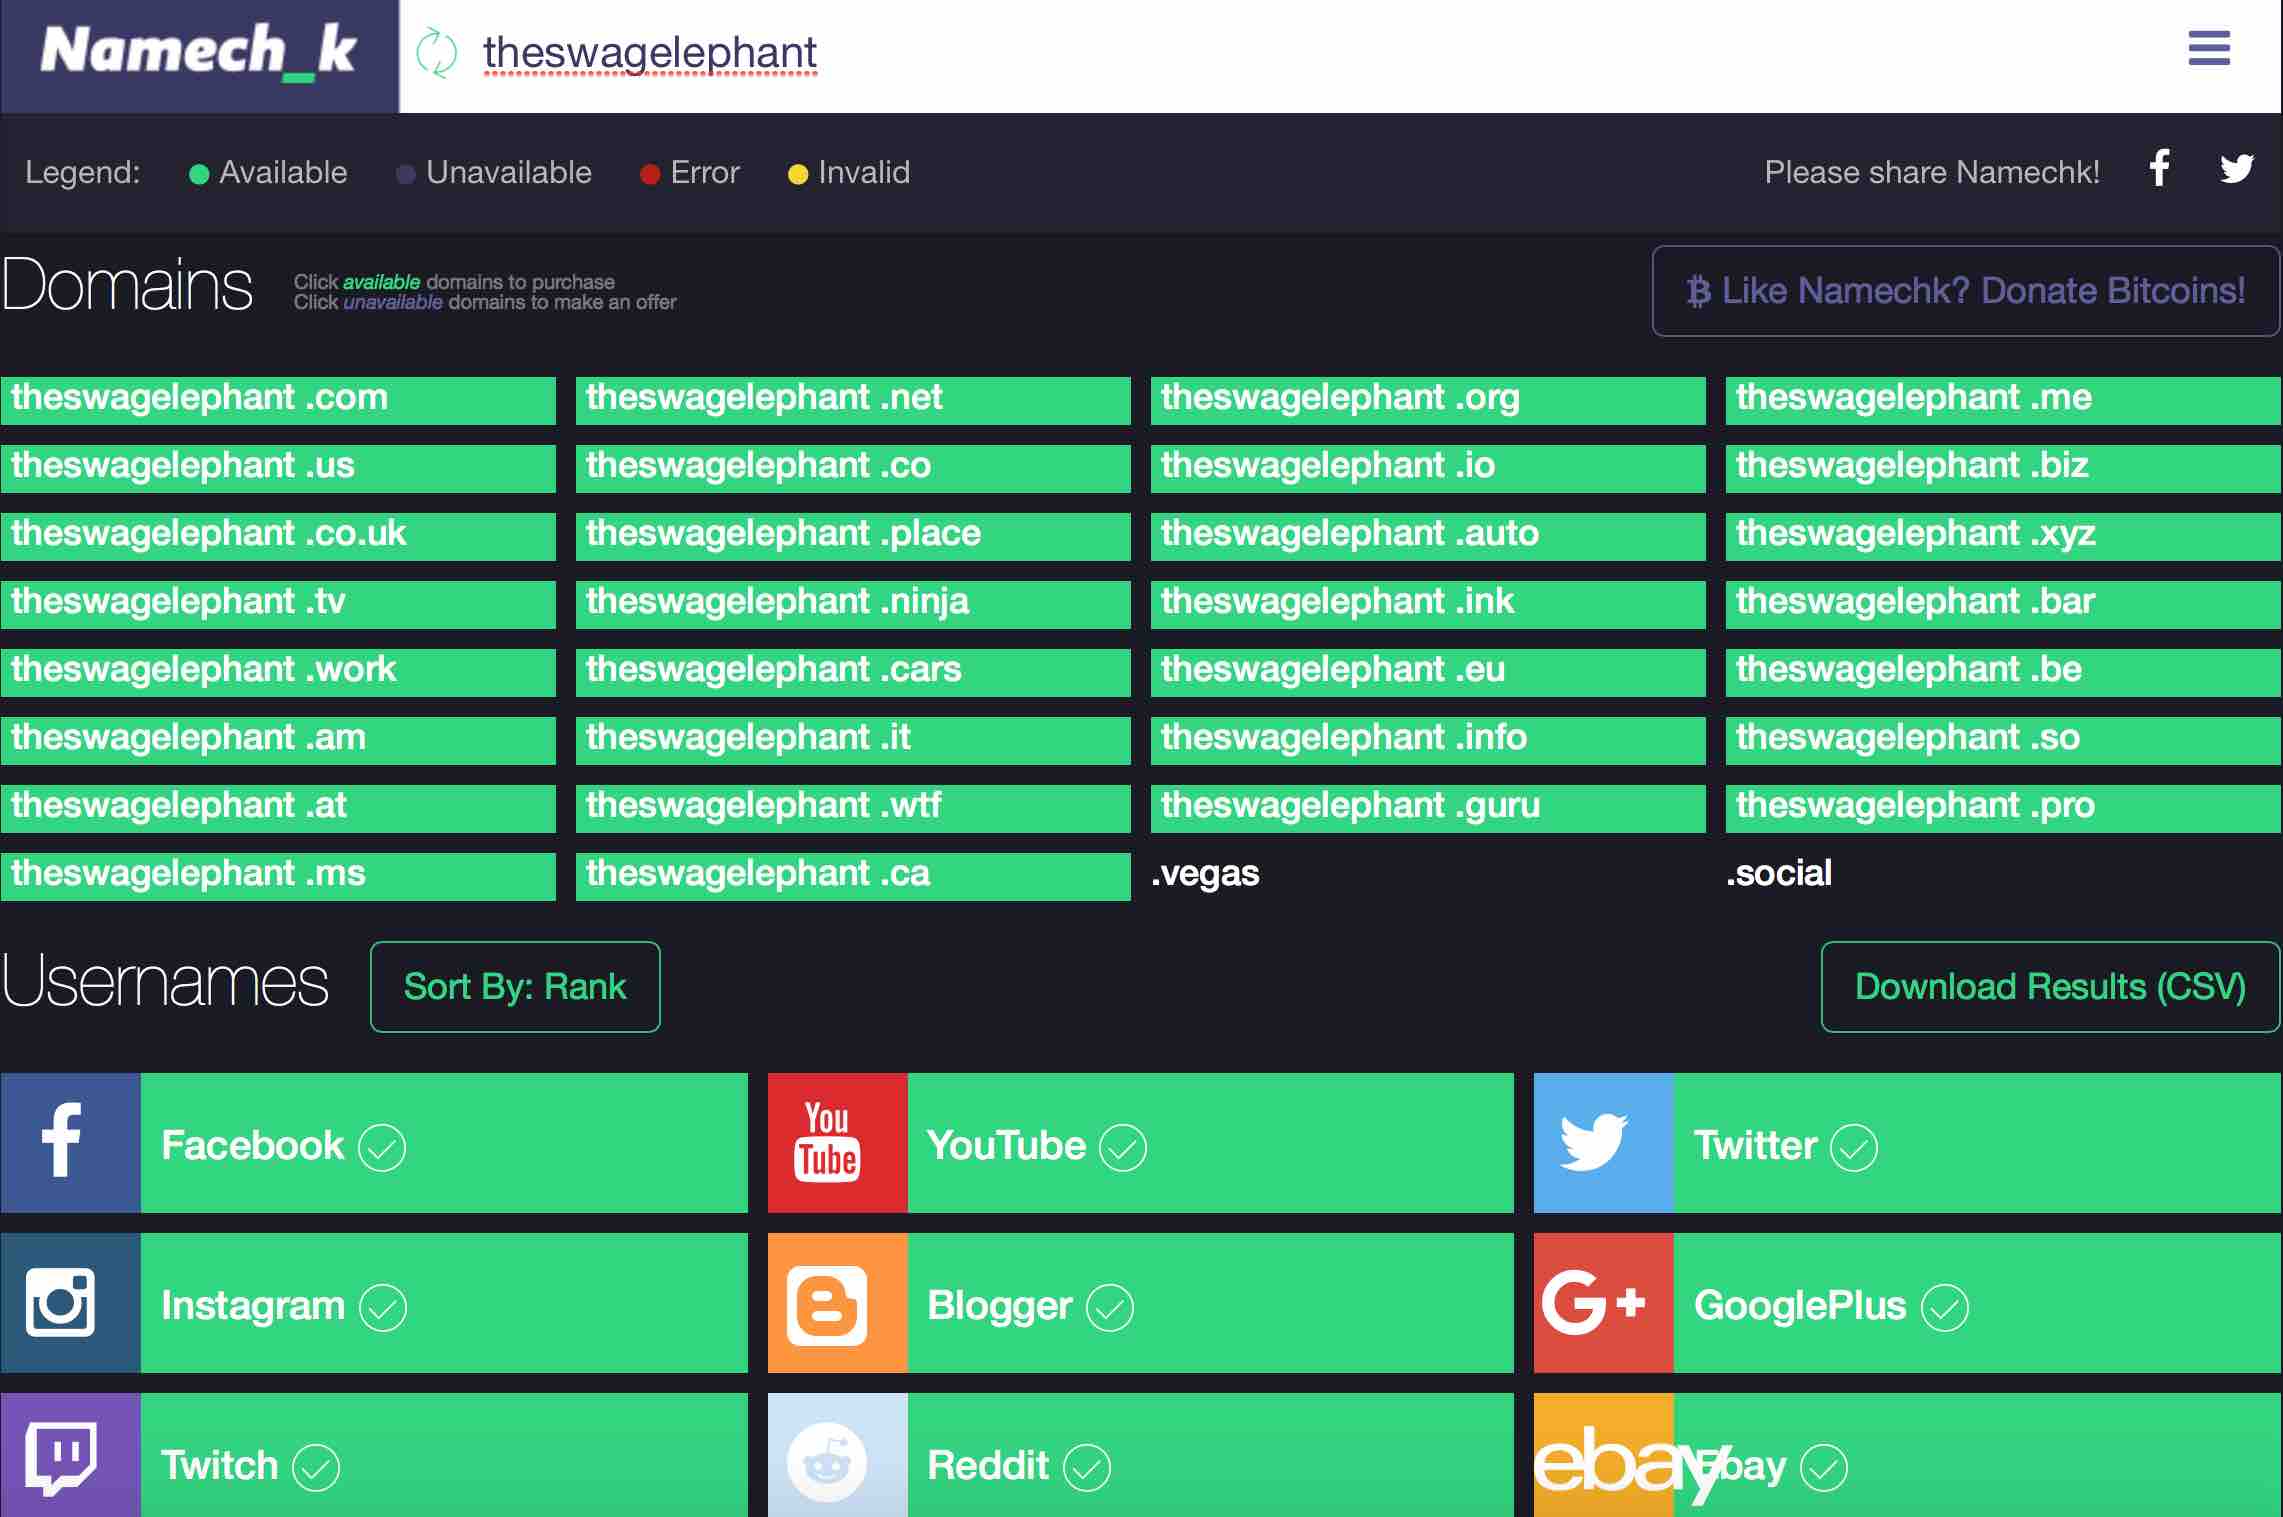This screenshot has width=2283, height=1517.
Task: Click the YouTube icon for username check
Action: (829, 1143)
